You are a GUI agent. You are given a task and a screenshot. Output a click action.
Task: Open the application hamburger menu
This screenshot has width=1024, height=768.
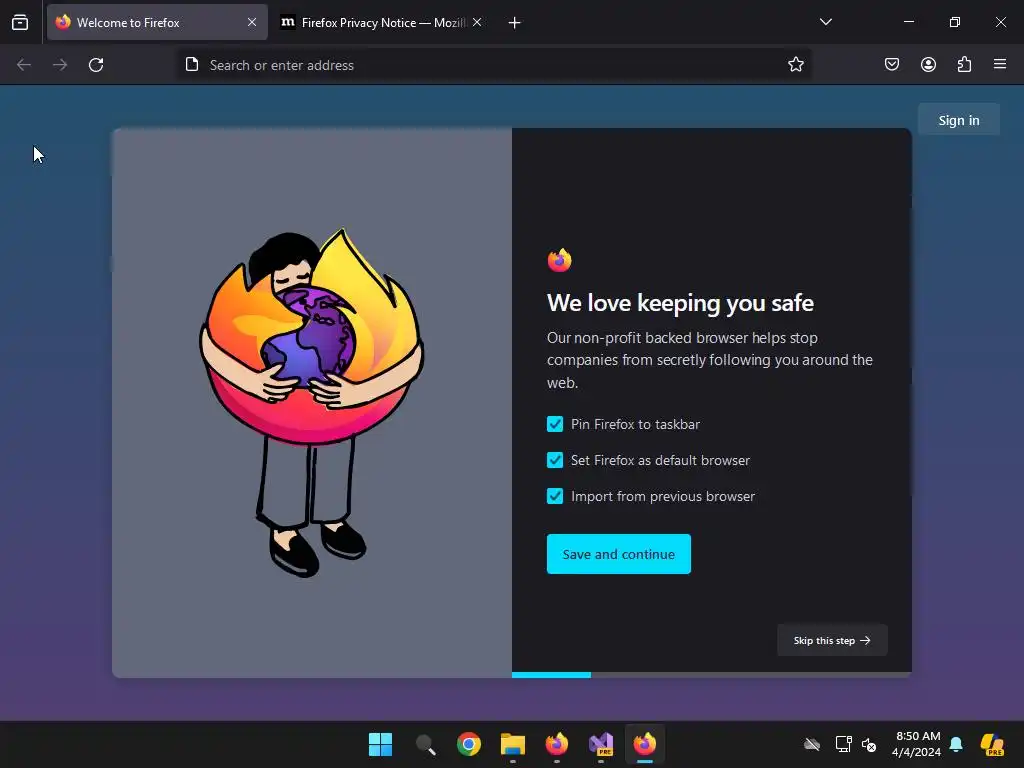point(1000,64)
